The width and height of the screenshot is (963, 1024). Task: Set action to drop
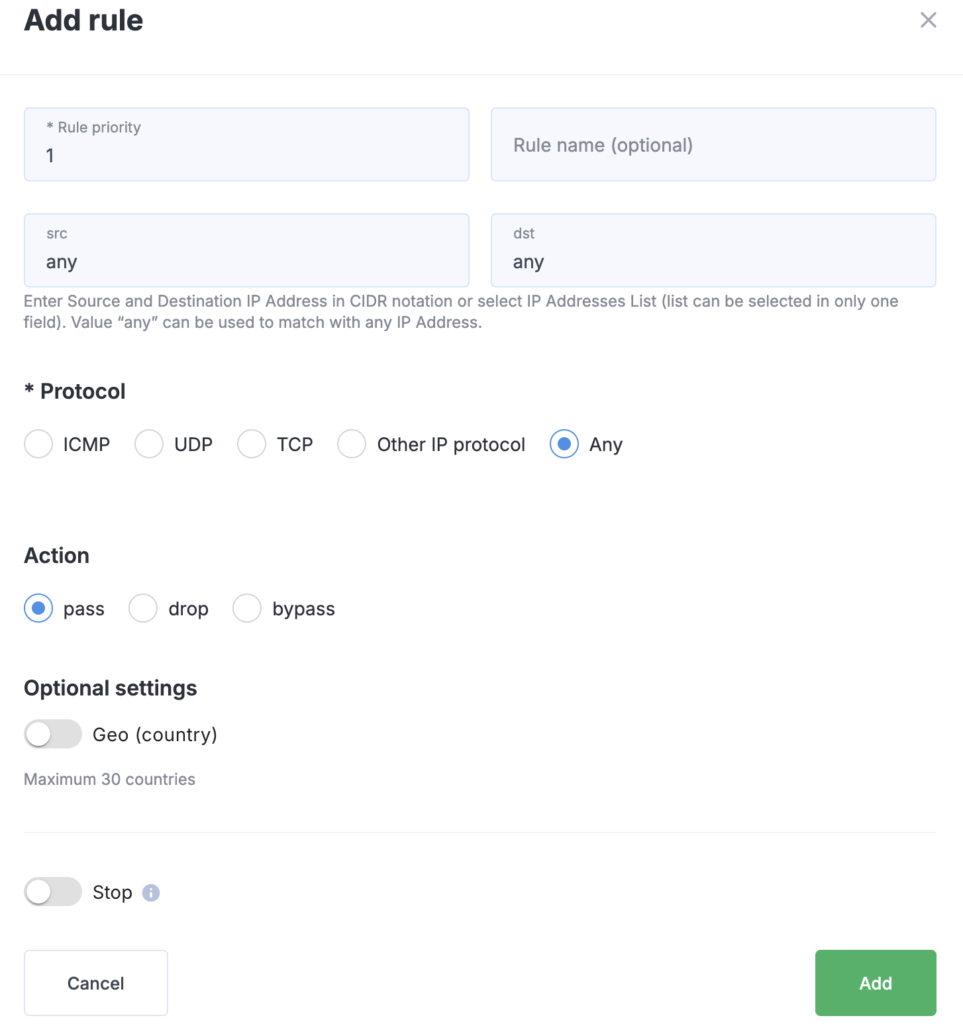tap(143, 609)
